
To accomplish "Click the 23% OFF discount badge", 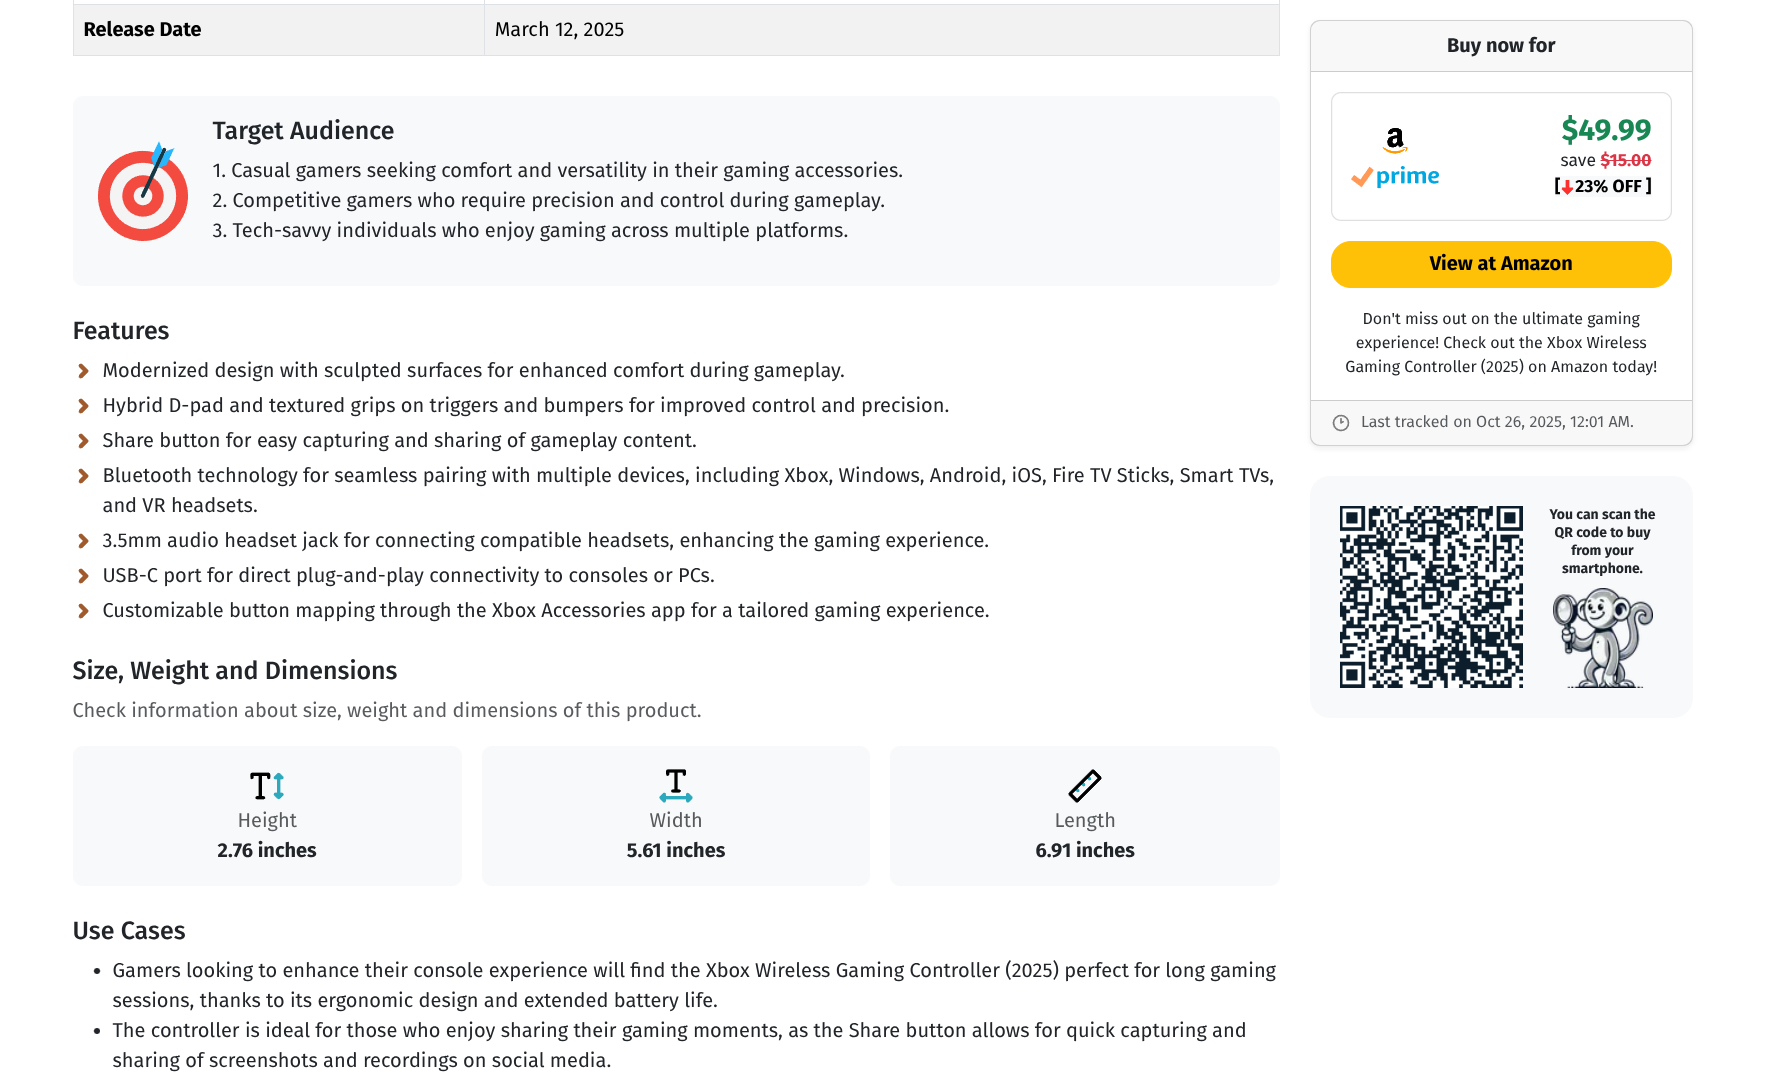I will pyautogui.click(x=1603, y=187).
